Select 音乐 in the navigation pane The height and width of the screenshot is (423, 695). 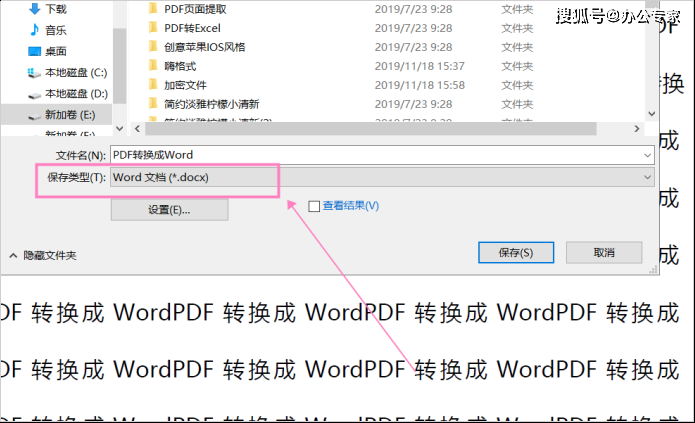pyautogui.click(x=55, y=30)
